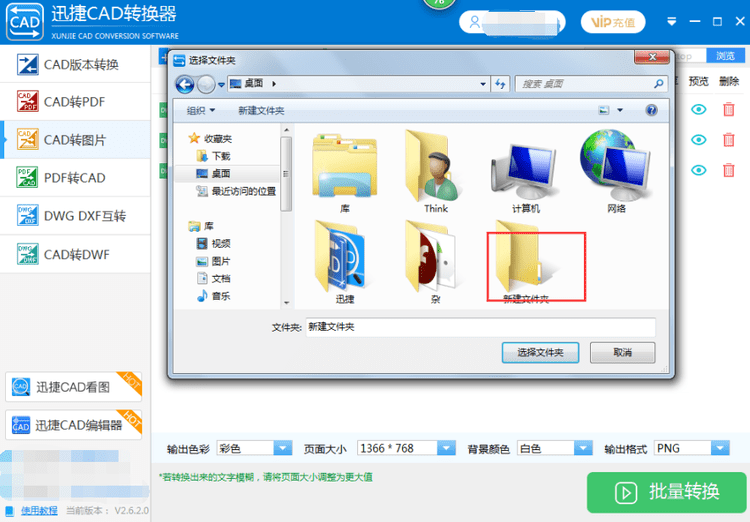Click the dialog forward navigation arrow
Viewport: 750px width, 522px height.
click(206, 85)
